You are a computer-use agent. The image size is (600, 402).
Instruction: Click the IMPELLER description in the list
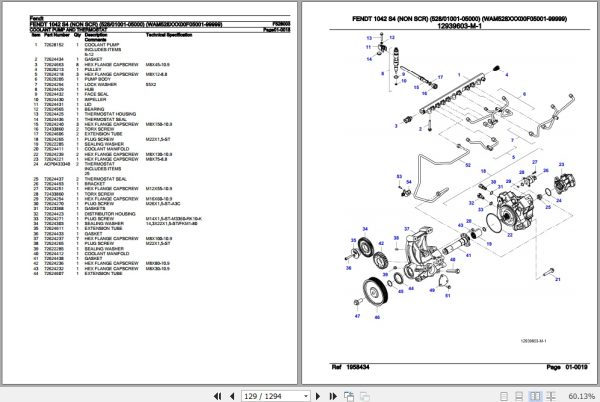point(95,99)
